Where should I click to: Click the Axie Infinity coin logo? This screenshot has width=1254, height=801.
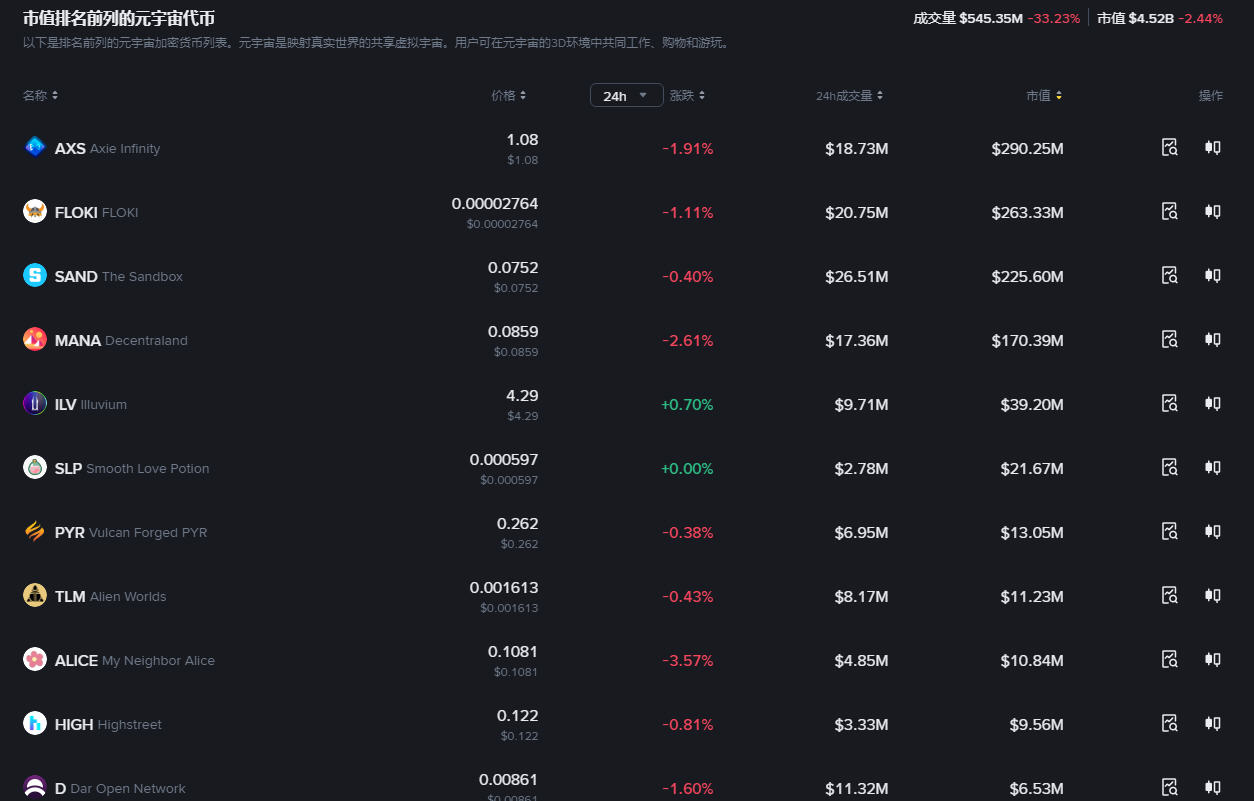pyautogui.click(x=35, y=147)
